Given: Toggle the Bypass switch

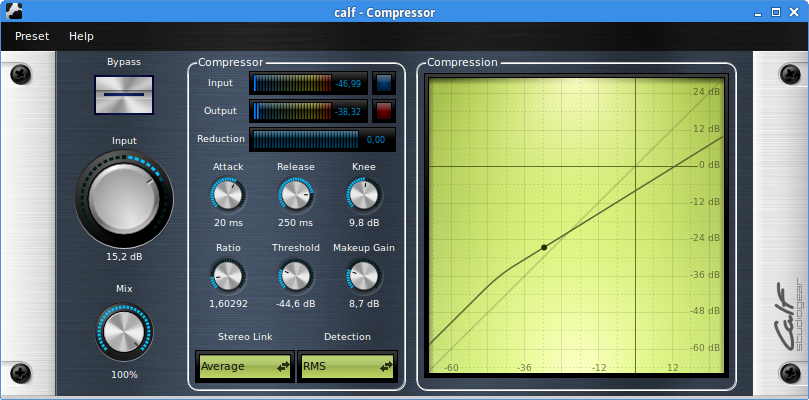Looking at the screenshot, I should (x=124, y=94).
